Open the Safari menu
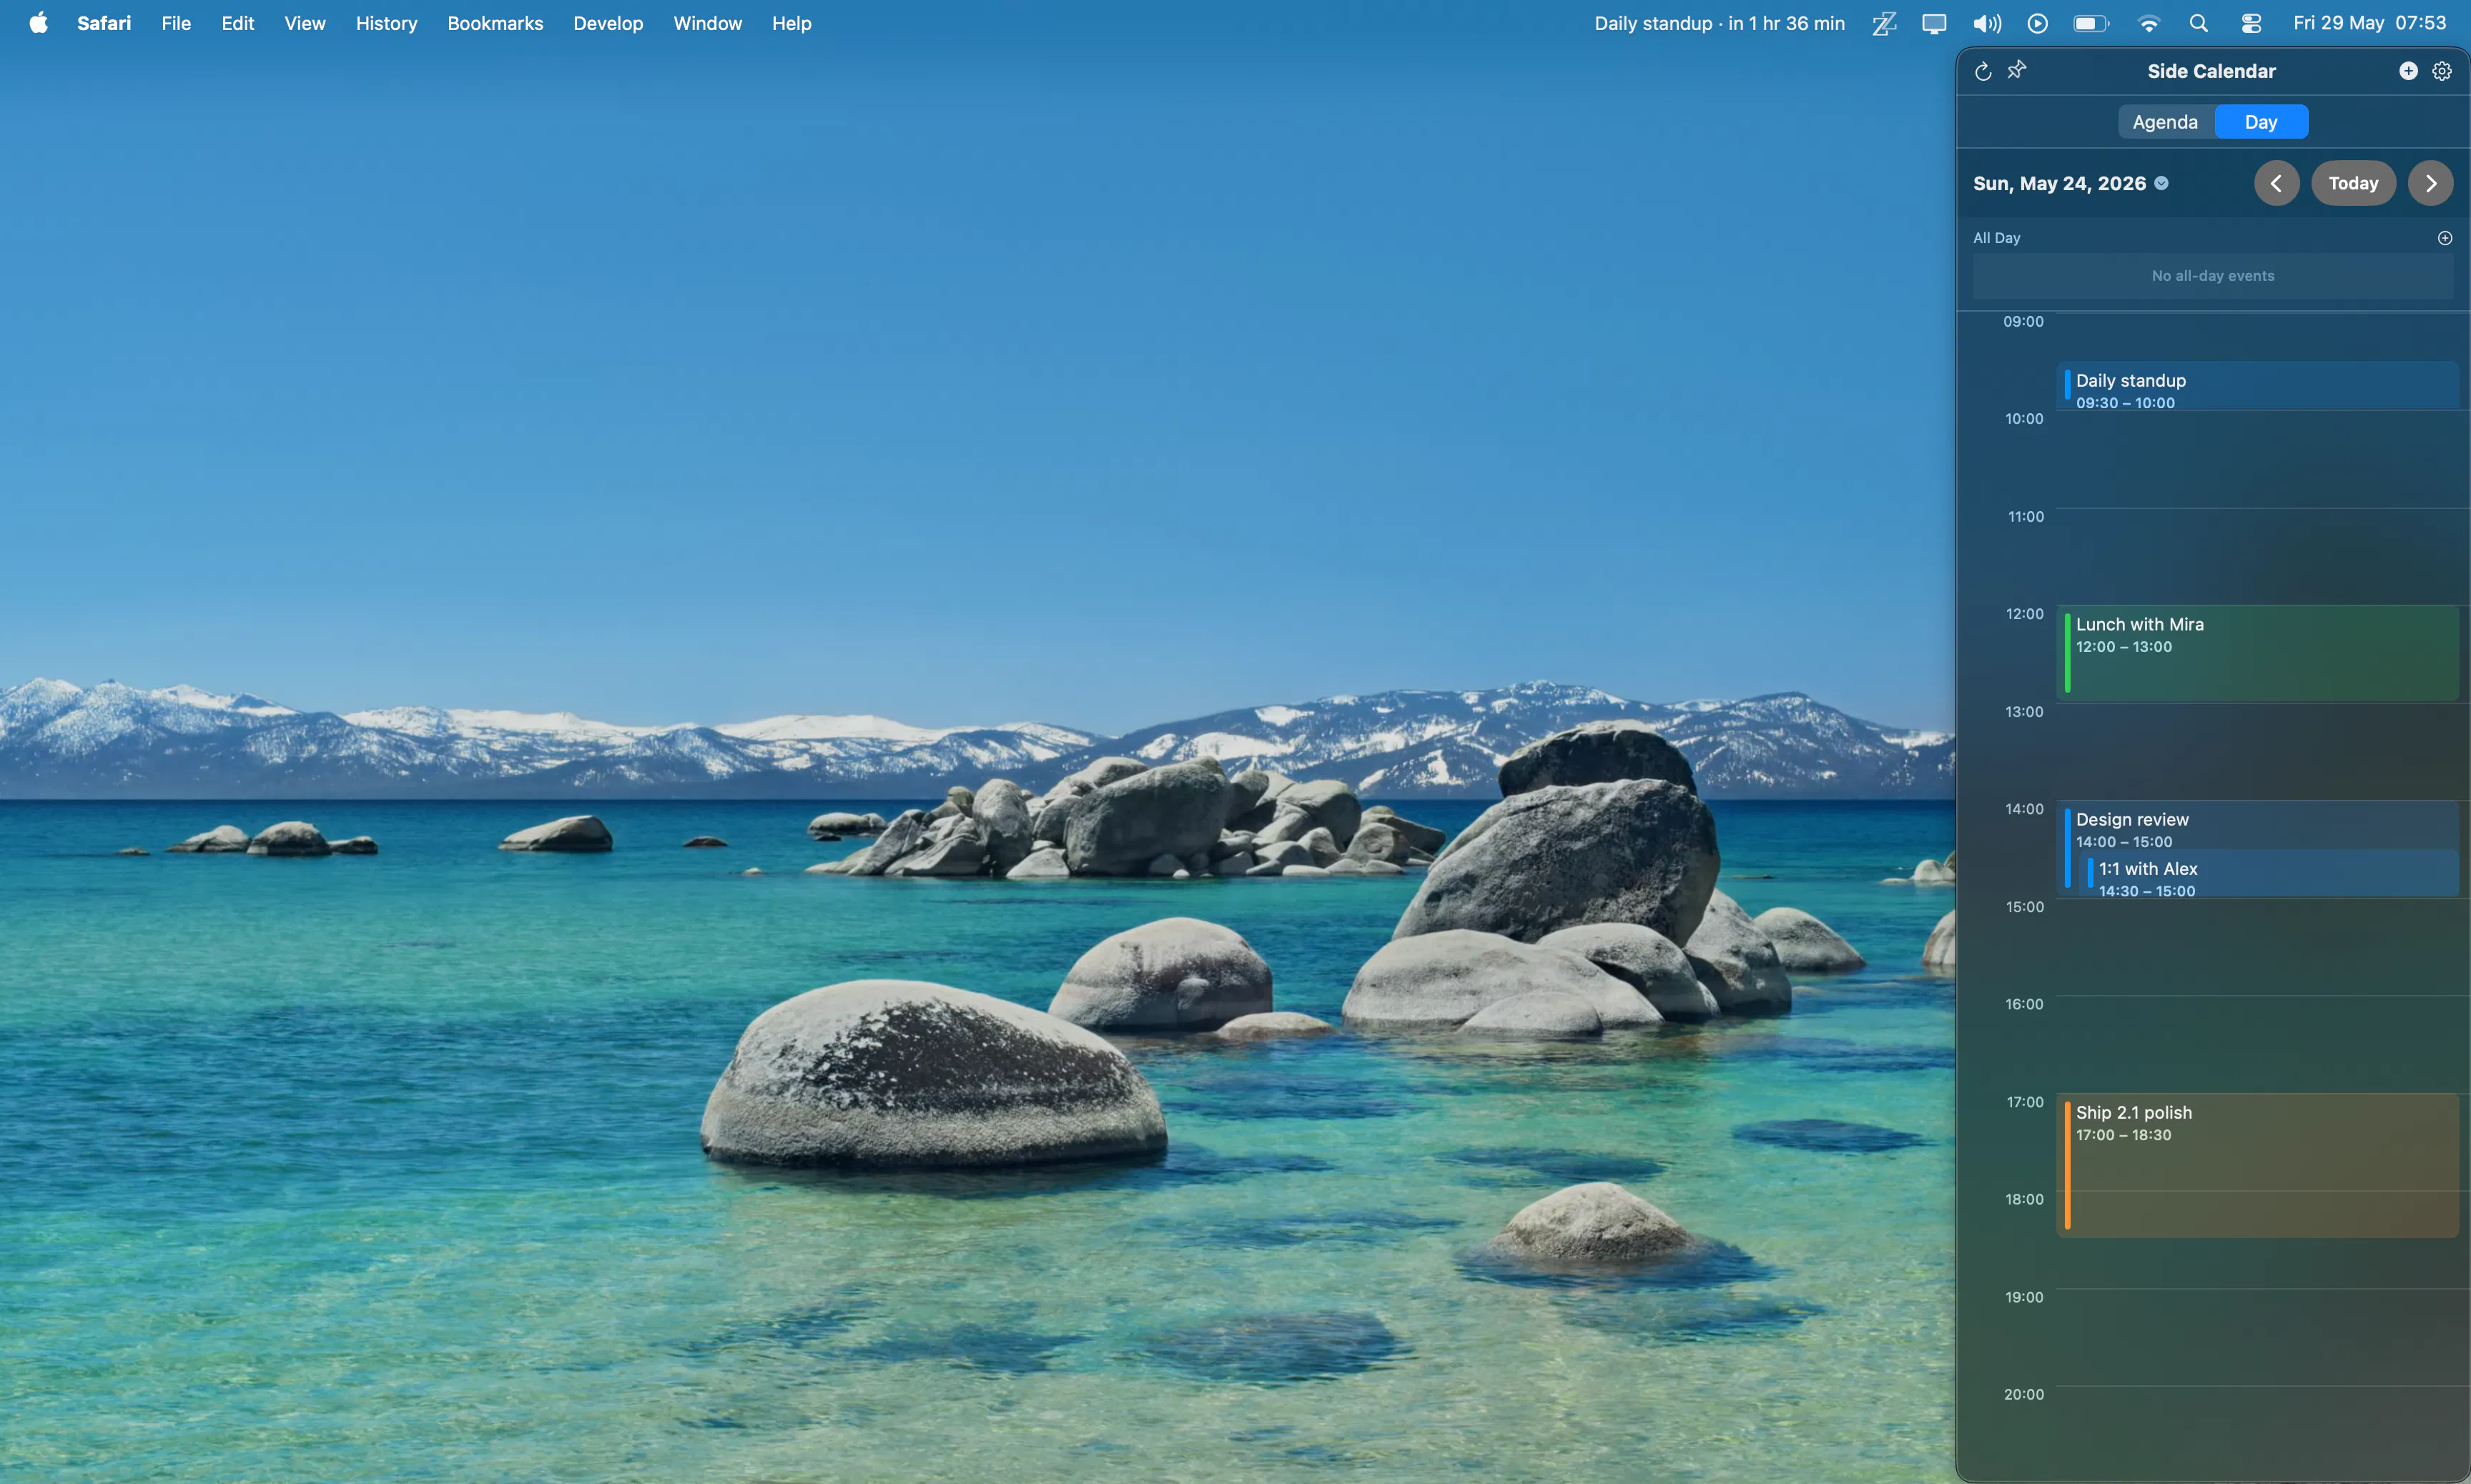Screen dimensions: 2471x1484 pos(104,23)
